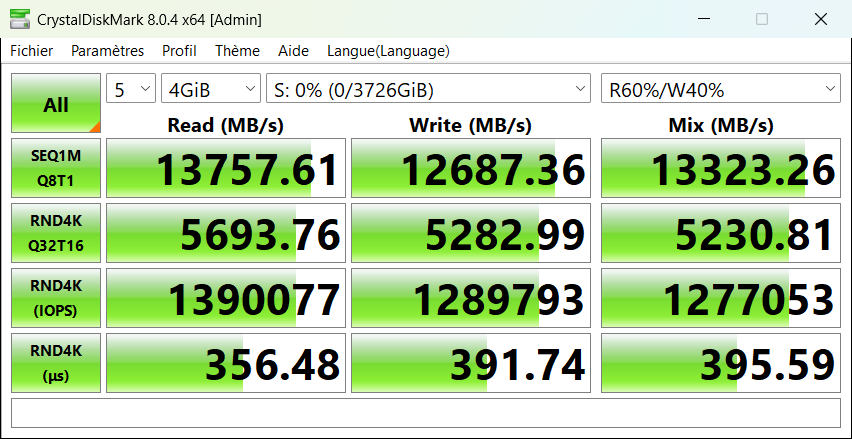Open the Fichier menu
This screenshot has height=439, width=852.
pos(32,51)
